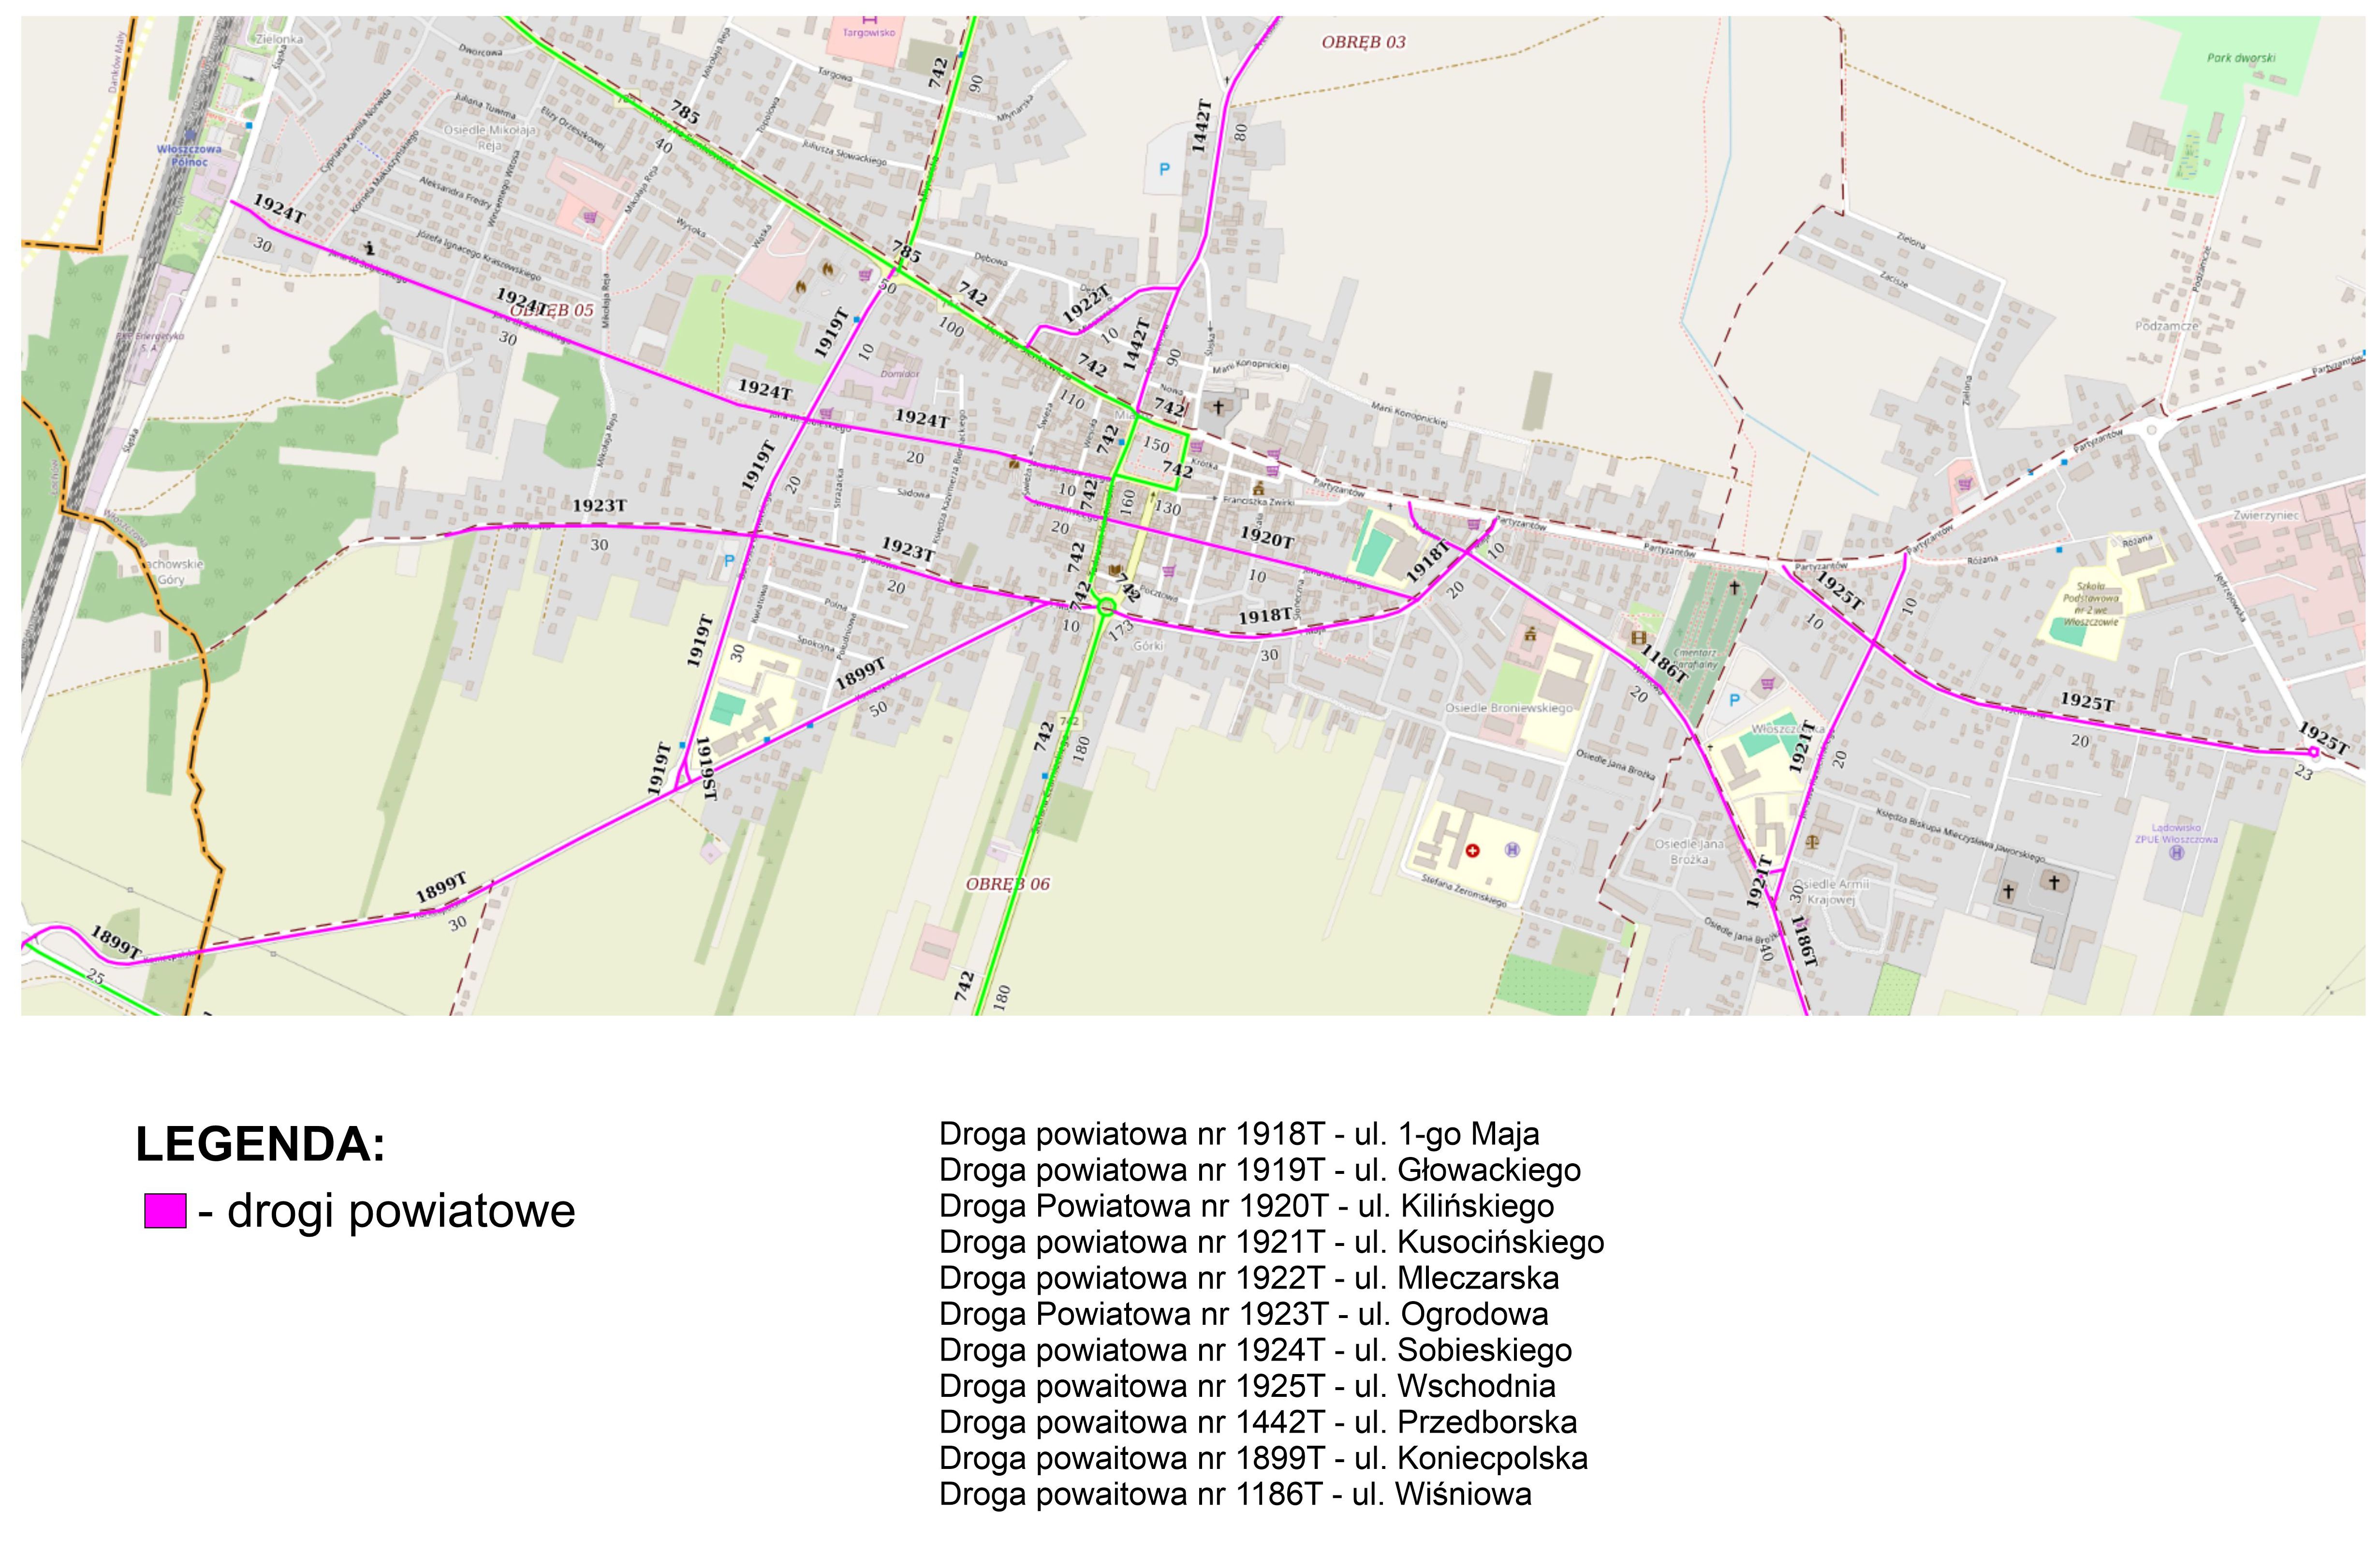This screenshot has width=2380, height=1541.
Task: Click the magenta swatch in the legend
Action: click(165, 1210)
